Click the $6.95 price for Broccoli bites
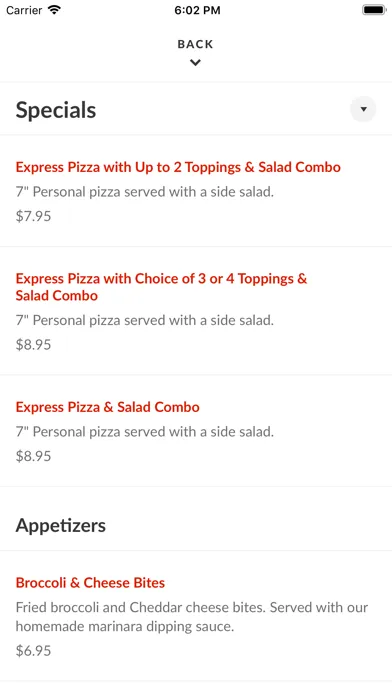The height and width of the screenshot is (696, 392). 33,651
